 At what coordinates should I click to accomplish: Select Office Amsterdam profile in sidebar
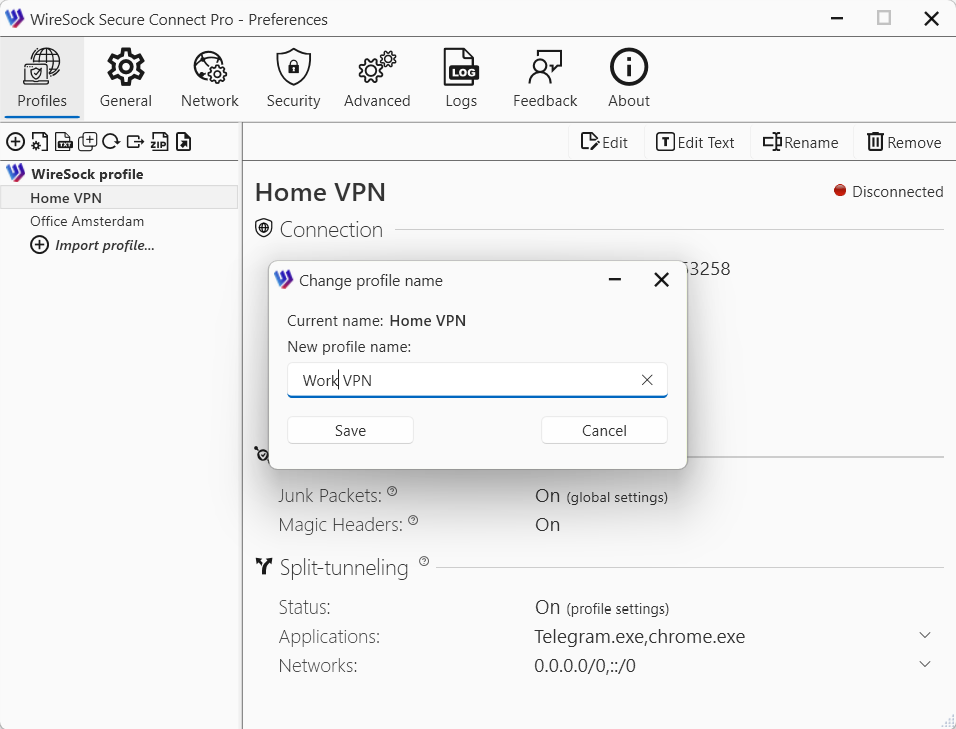tap(87, 221)
